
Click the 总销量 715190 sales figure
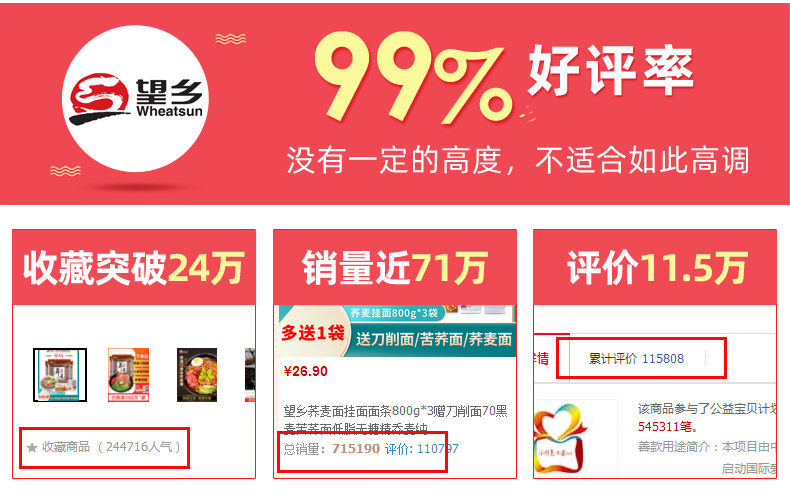[331, 449]
